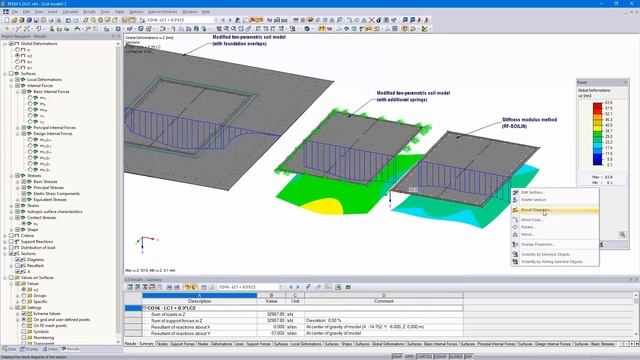This screenshot has width=640, height=360.
Task: Open the Window menu
Action: [189, 12]
